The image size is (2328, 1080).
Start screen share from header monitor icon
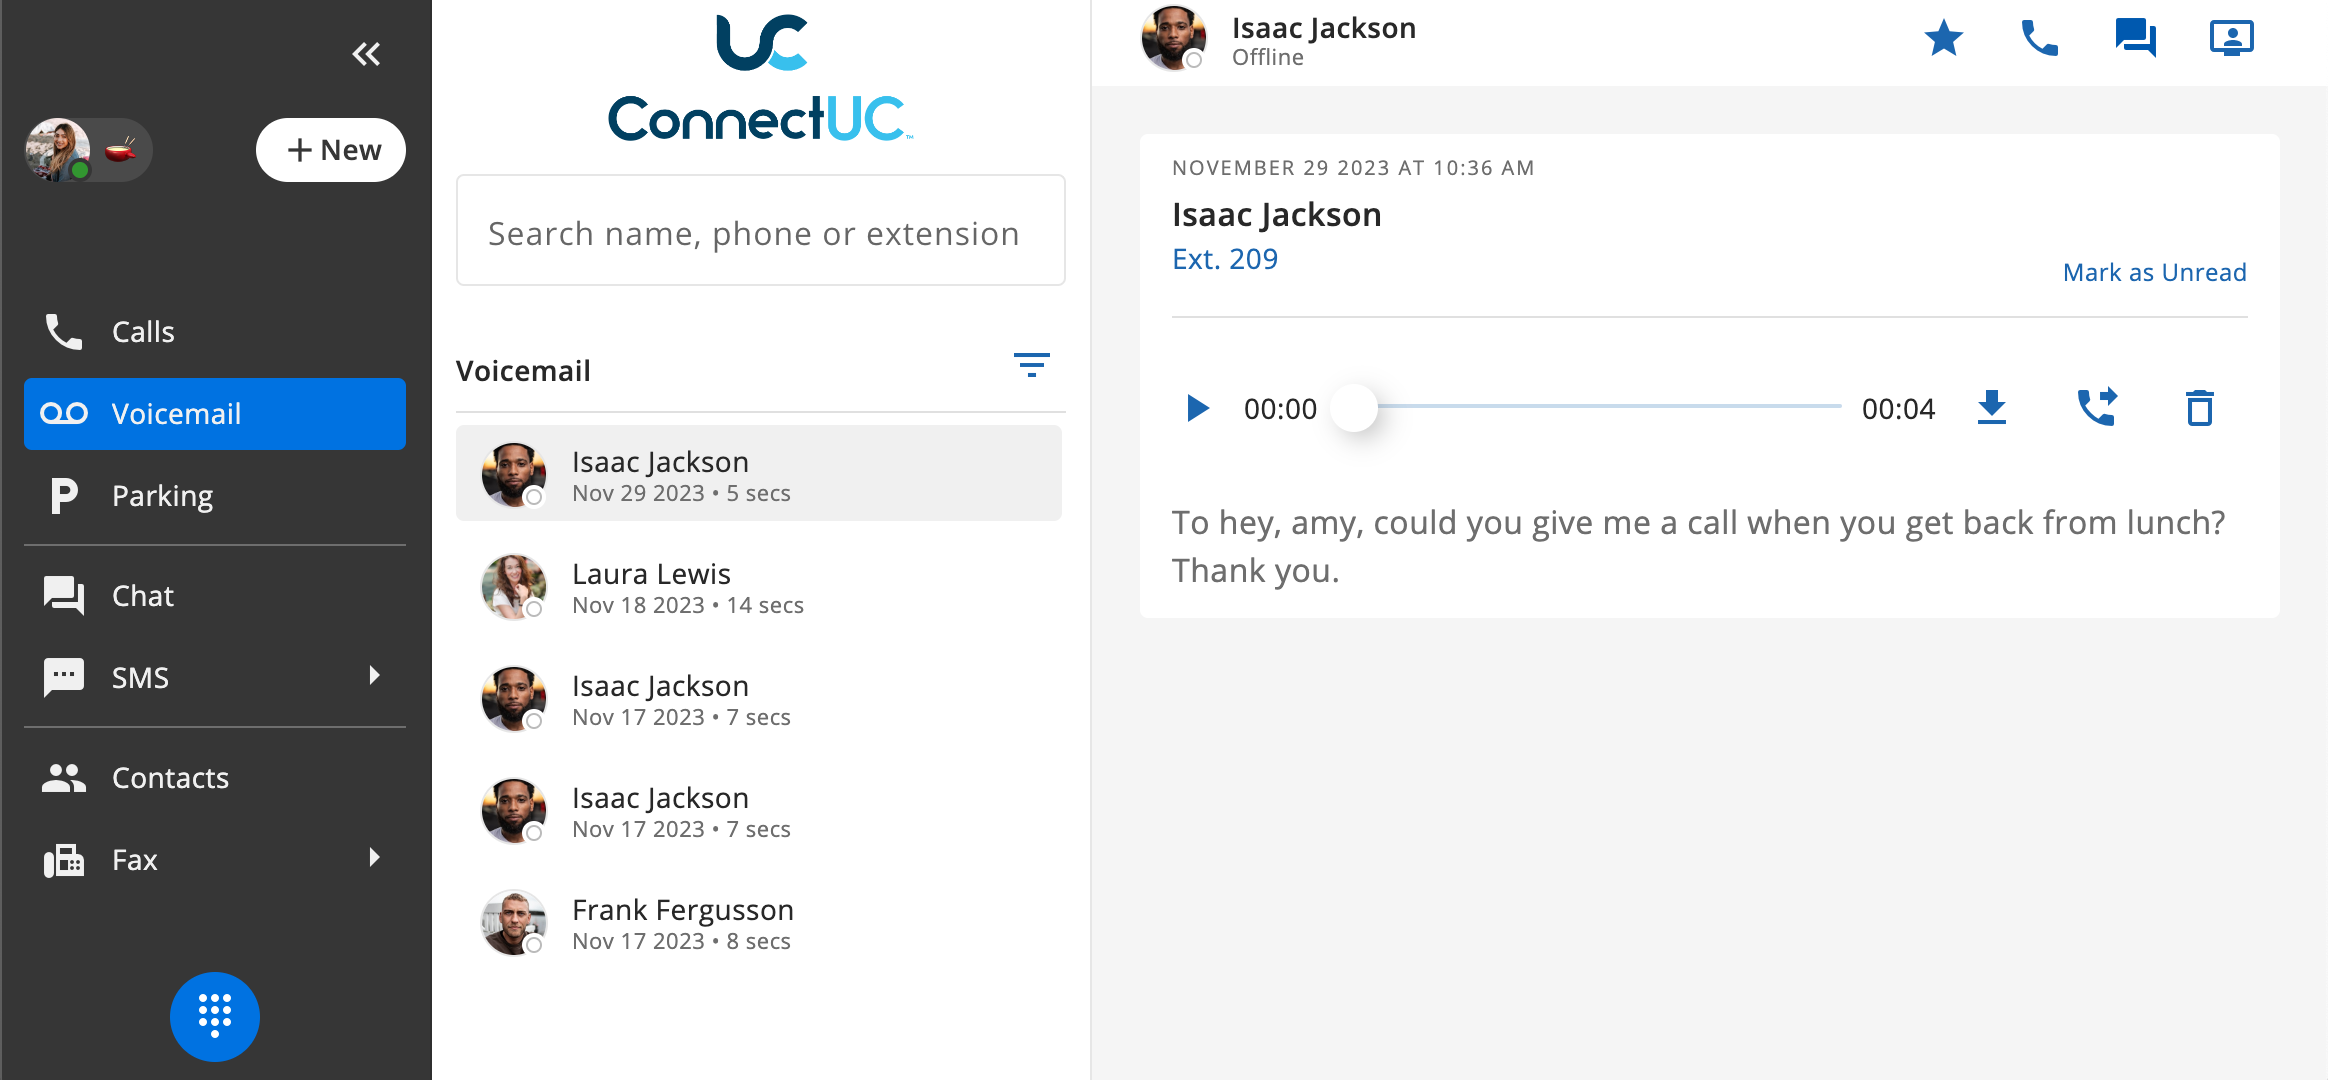pyautogui.click(x=2231, y=38)
